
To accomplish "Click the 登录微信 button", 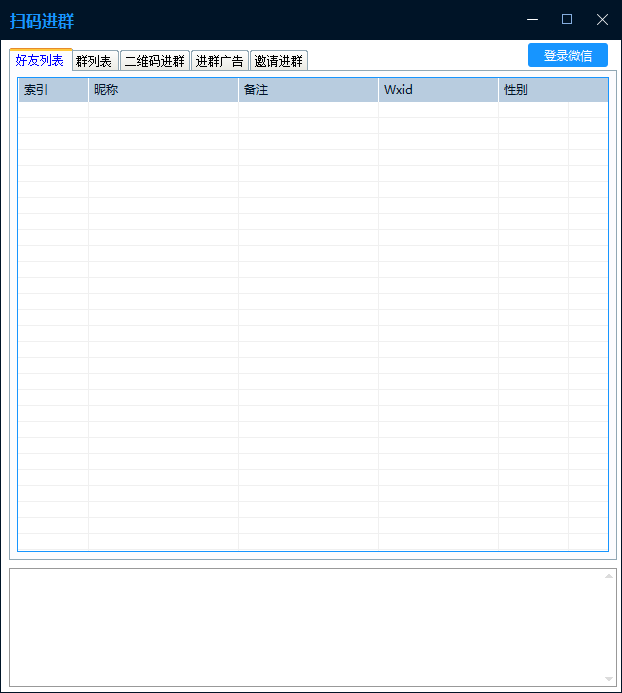I will point(568,55).
